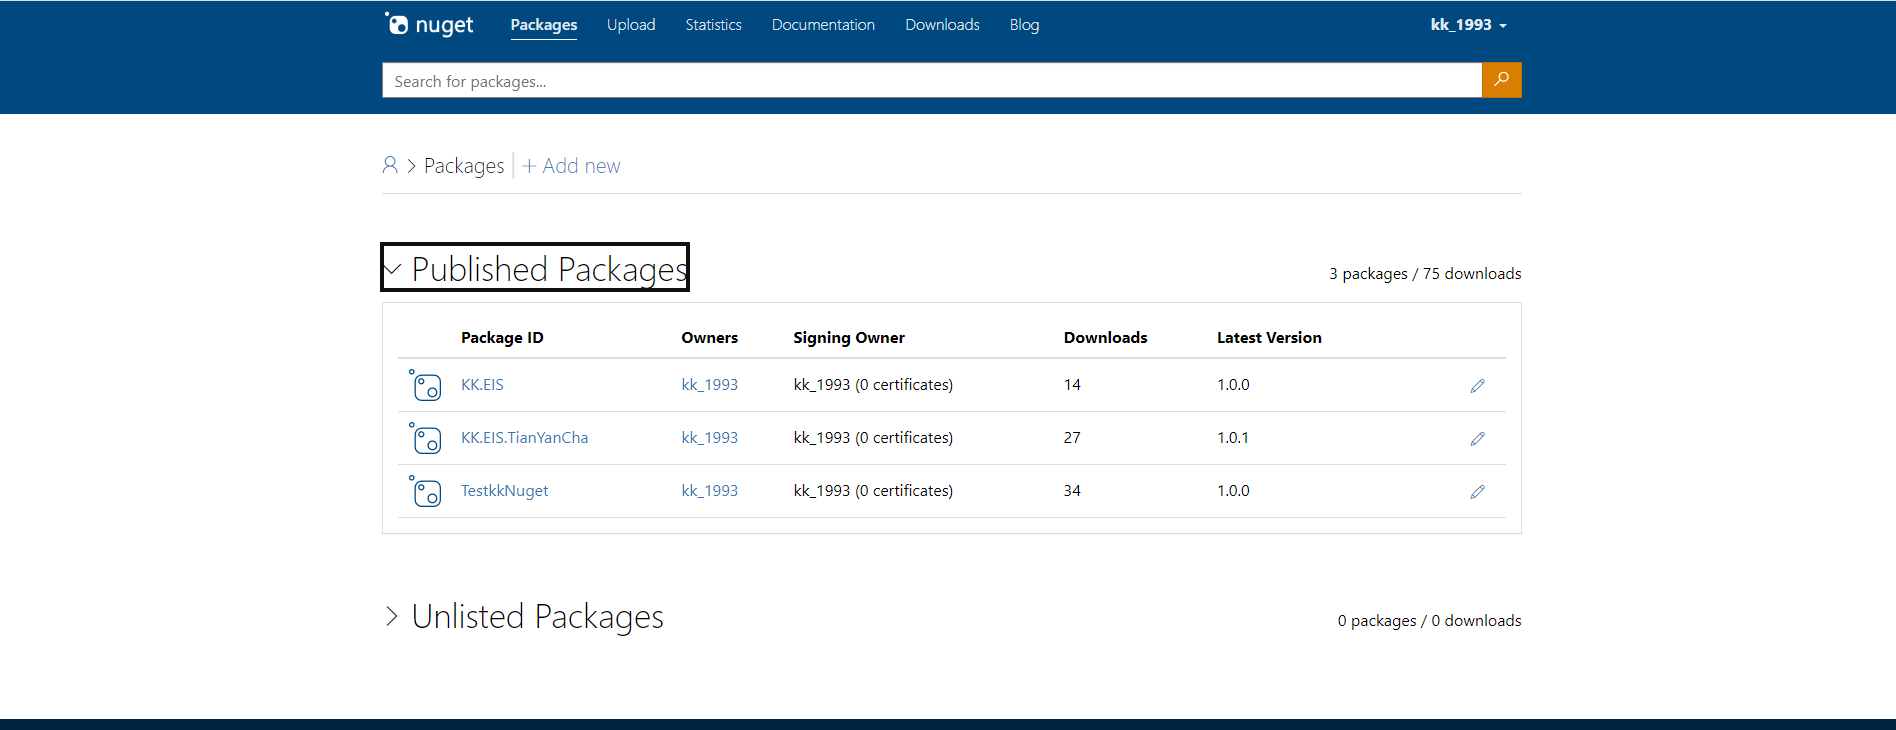This screenshot has width=1896, height=730.
Task: Click the KK.EIS package icon
Action: point(426,385)
